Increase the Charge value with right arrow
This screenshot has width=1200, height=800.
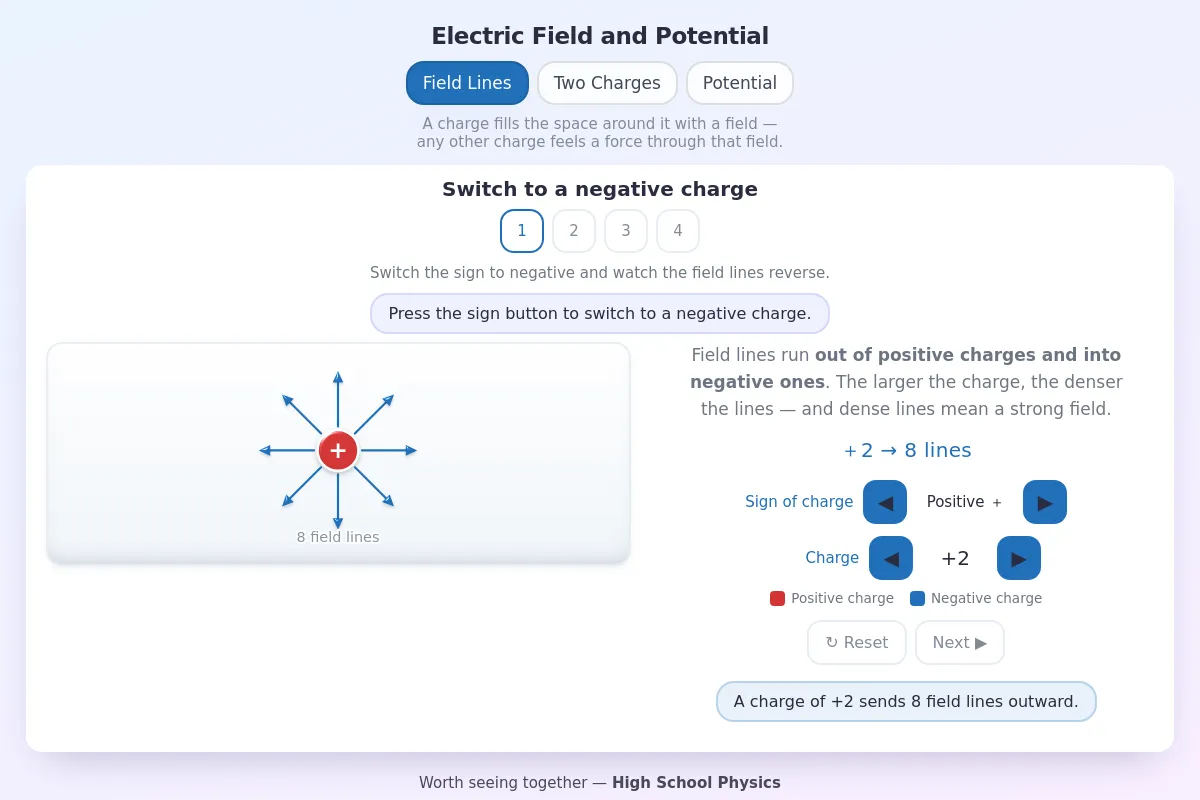(x=1019, y=558)
